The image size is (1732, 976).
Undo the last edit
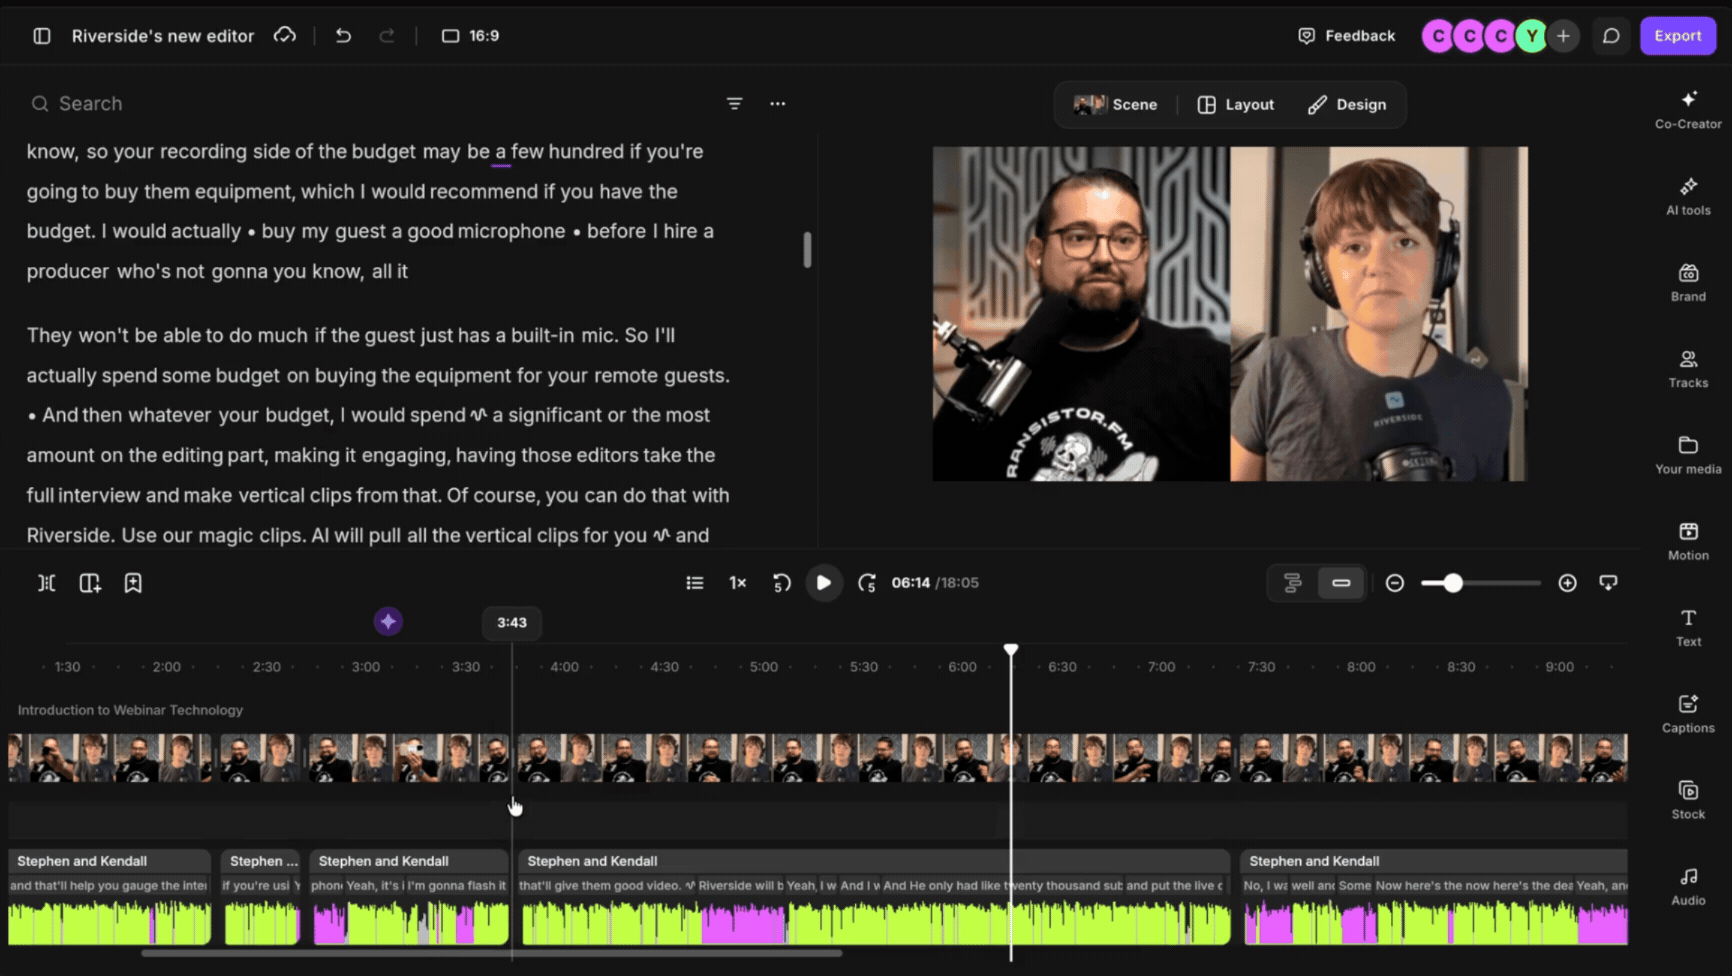(343, 36)
